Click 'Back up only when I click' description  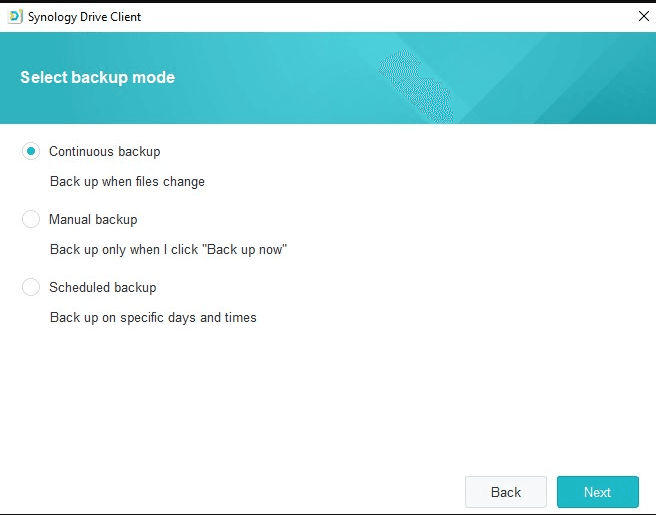[169, 249]
